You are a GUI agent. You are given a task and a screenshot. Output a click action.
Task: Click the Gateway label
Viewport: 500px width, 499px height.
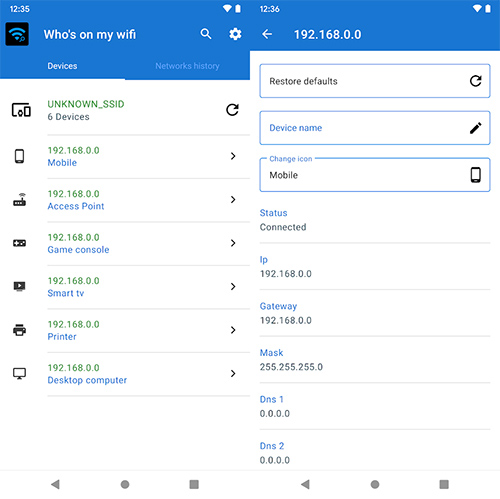[278, 306]
